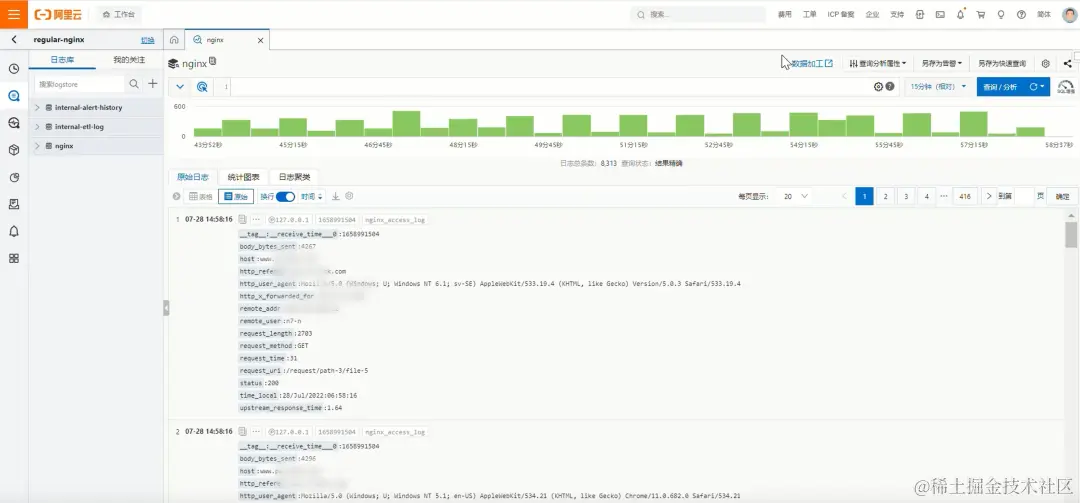
Task: Click the download logs icon
Action: (x=336, y=196)
